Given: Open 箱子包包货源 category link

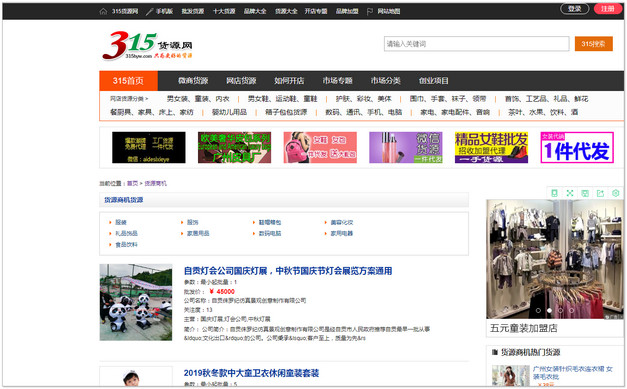Looking at the screenshot, I should (x=286, y=112).
